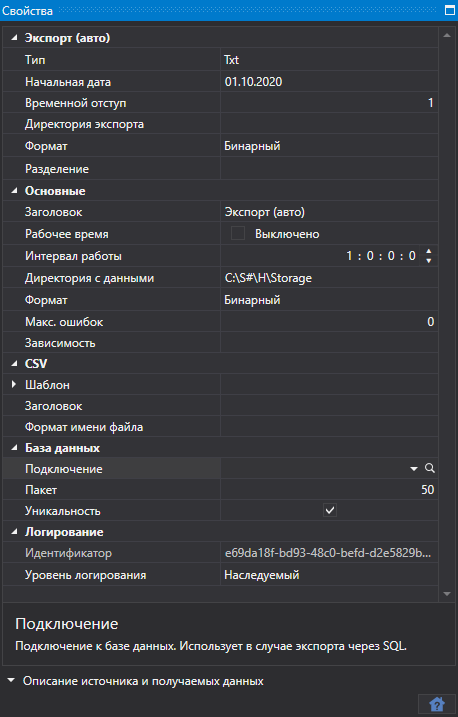Collapse the CSV group
This screenshot has height=717, width=458.
(14, 364)
